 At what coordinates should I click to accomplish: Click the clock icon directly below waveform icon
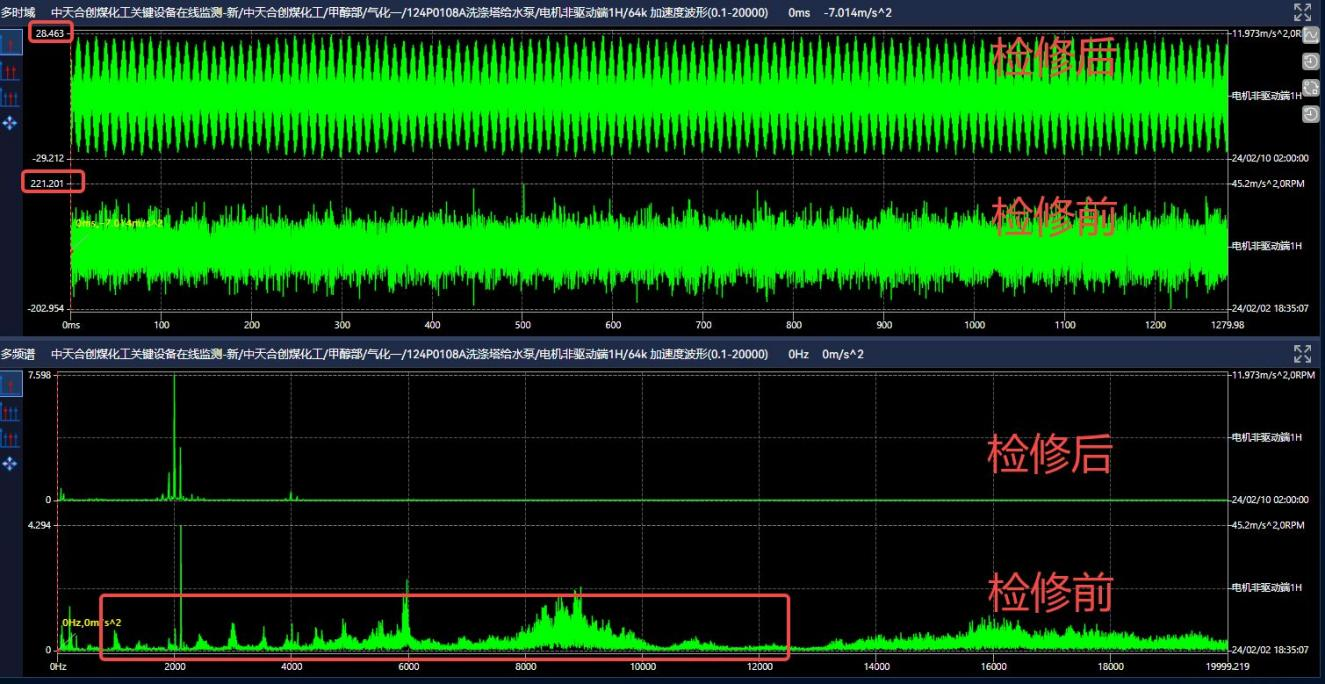[x=1311, y=61]
